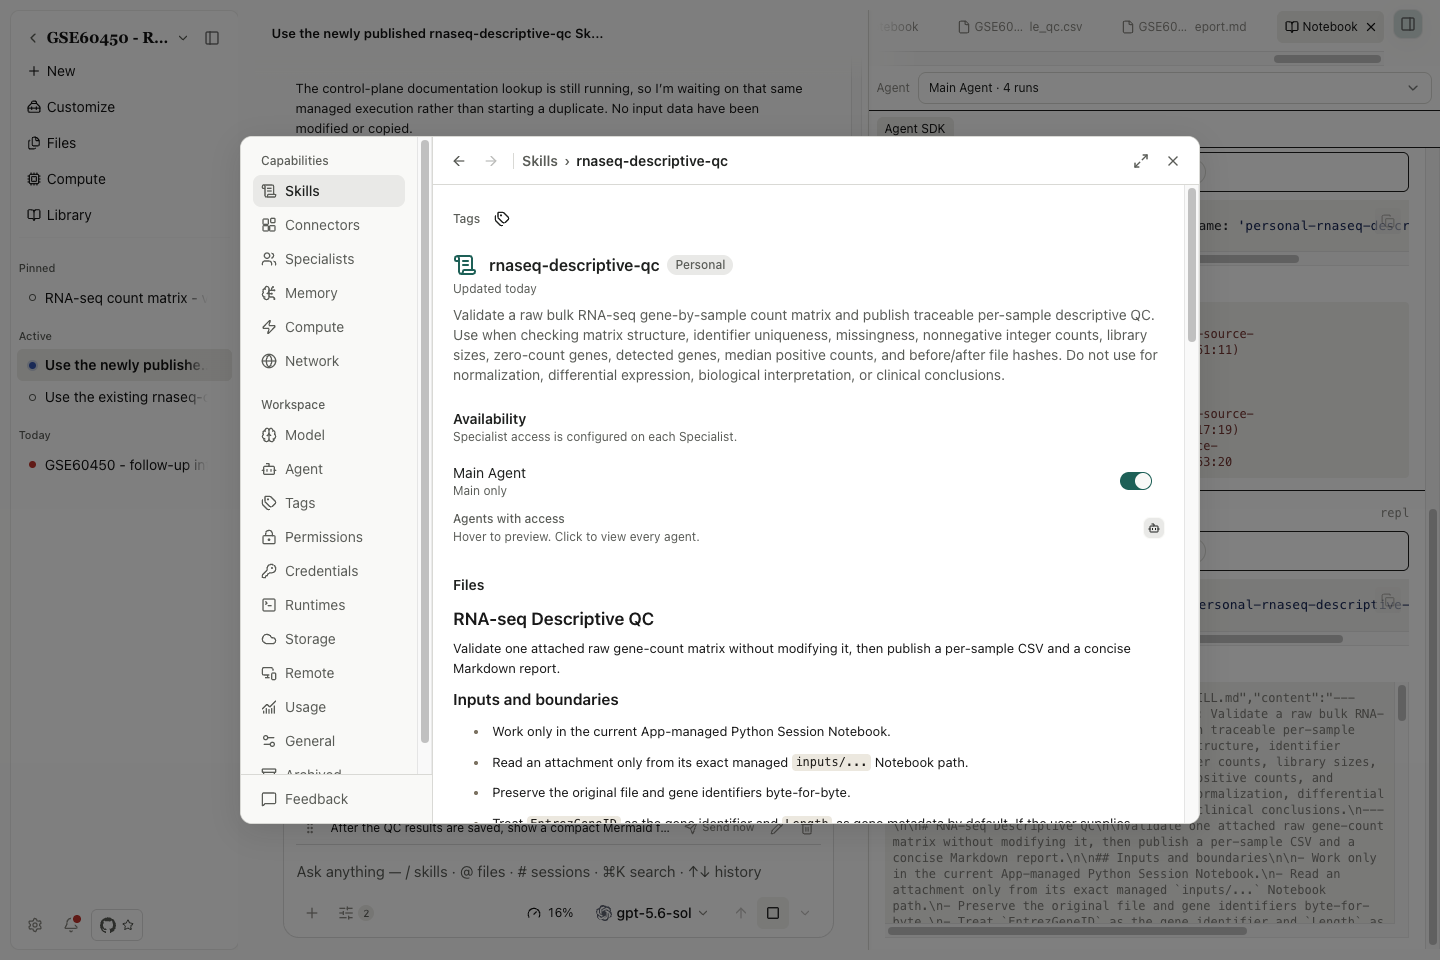Open Customize in the main sidebar
This screenshot has width=1440, height=960.
tap(124, 107)
